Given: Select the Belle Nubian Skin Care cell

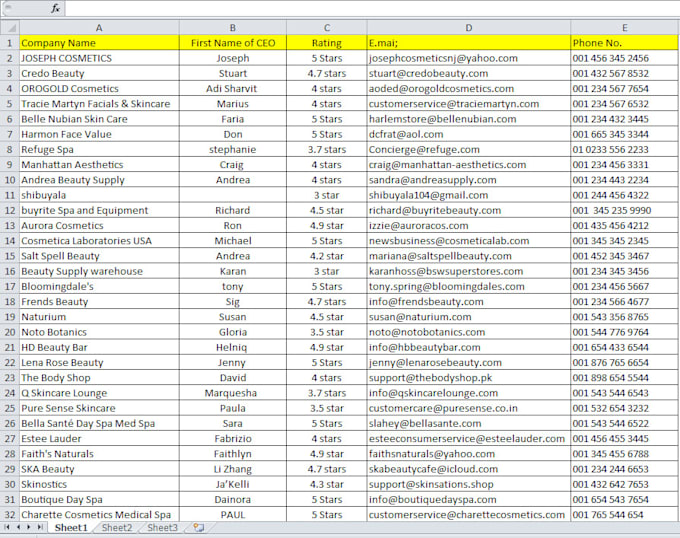Looking at the screenshot, I should pyautogui.click(x=99, y=119).
